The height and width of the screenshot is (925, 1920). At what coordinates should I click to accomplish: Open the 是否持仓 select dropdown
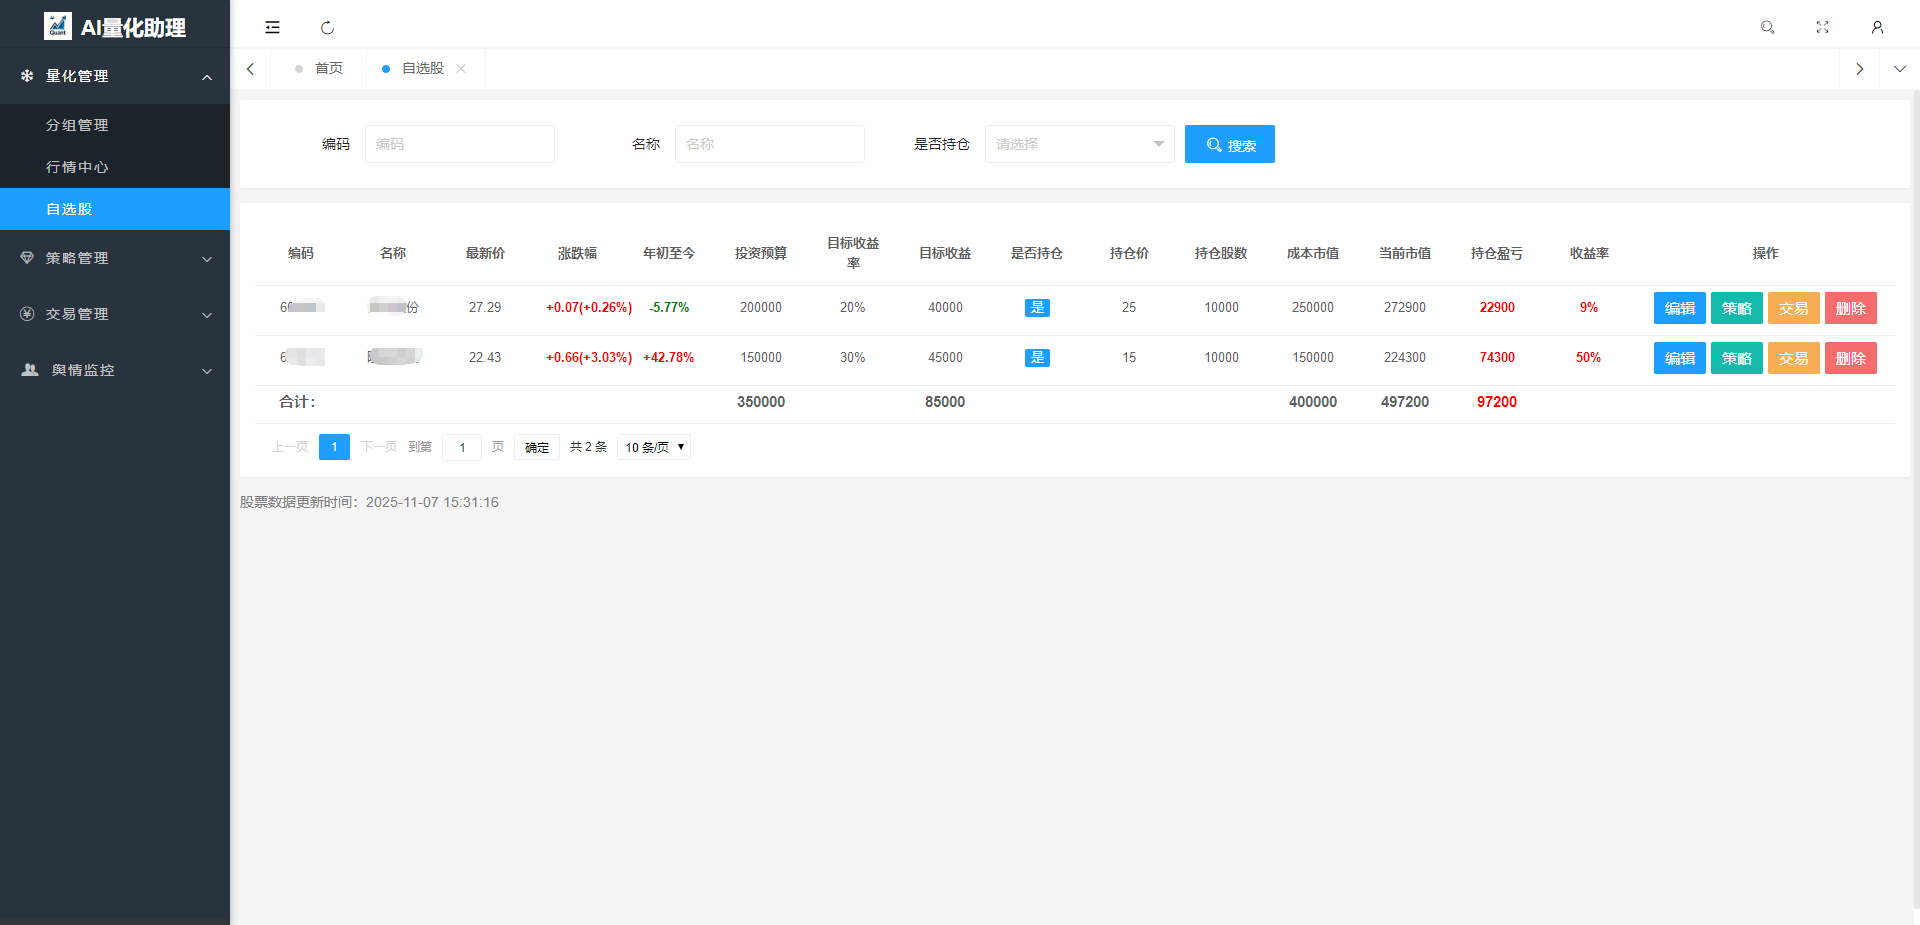pyautogui.click(x=1079, y=144)
